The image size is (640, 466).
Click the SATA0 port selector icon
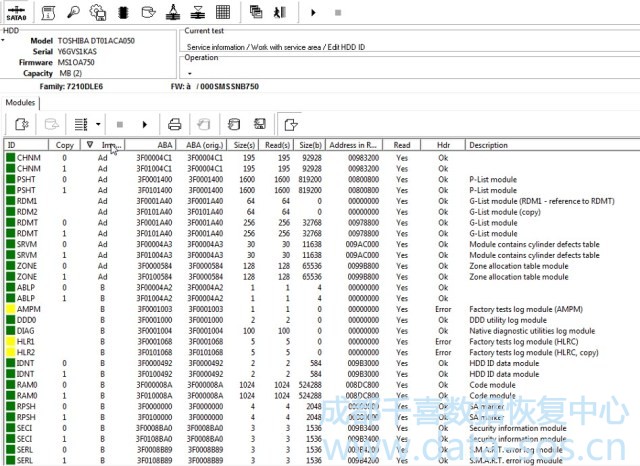coord(15,12)
